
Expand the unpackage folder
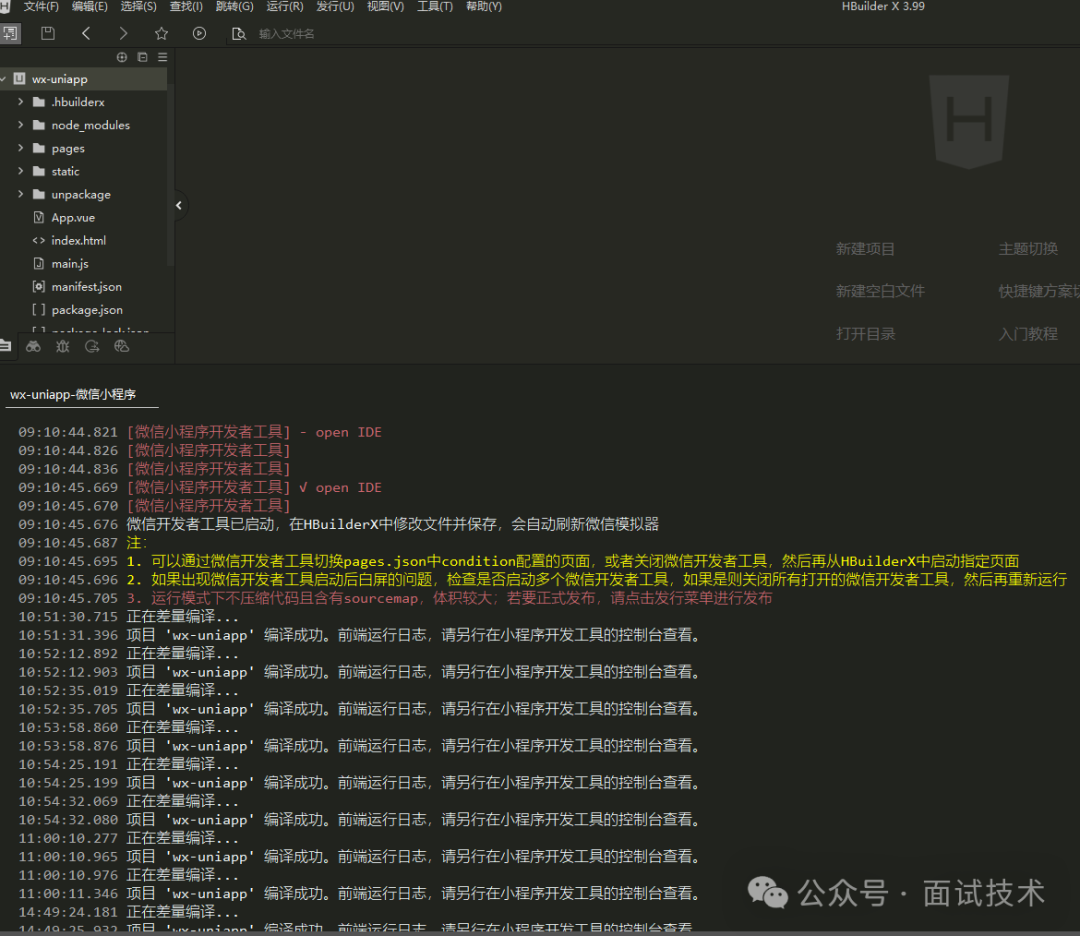[x=21, y=194]
